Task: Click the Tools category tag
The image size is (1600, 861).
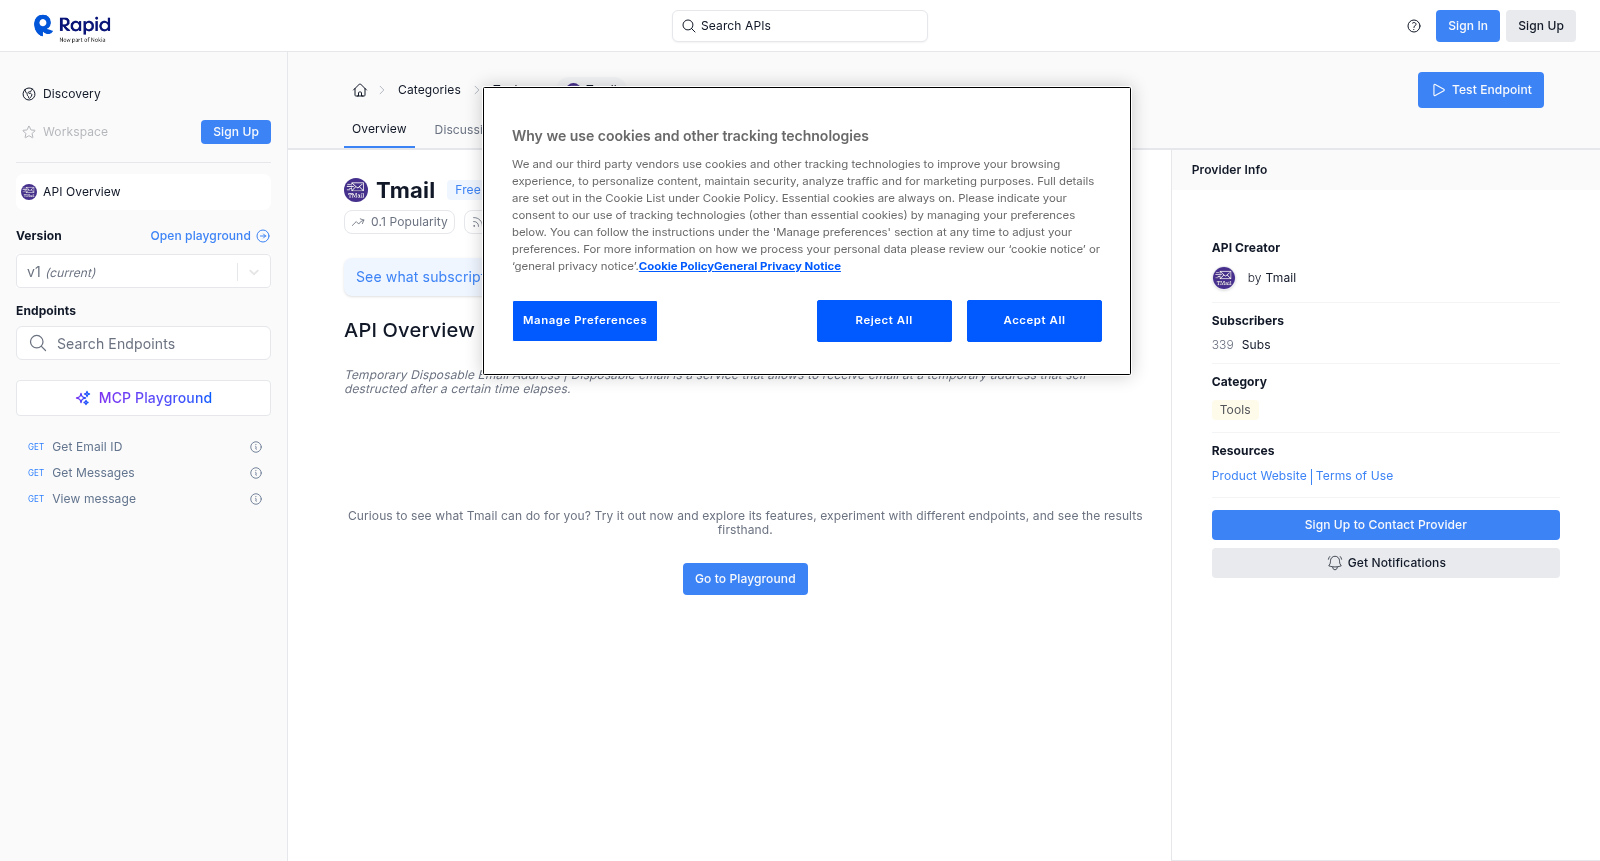Action: click(1235, 410)
